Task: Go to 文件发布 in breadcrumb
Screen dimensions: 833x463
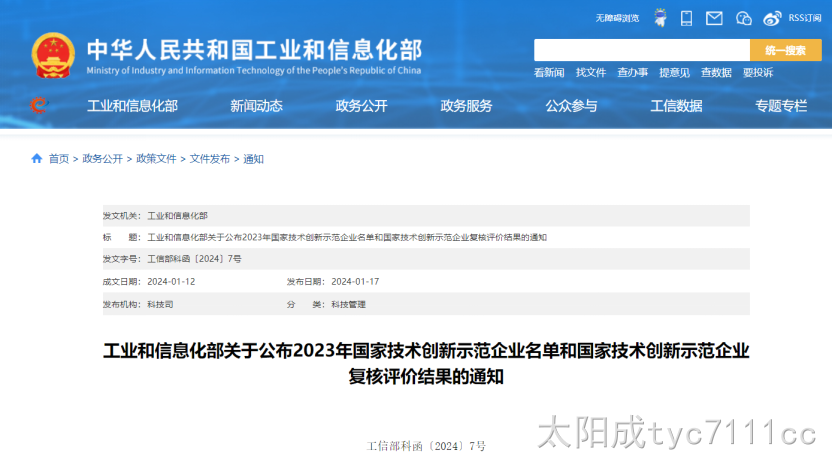Action: (210, 159)
